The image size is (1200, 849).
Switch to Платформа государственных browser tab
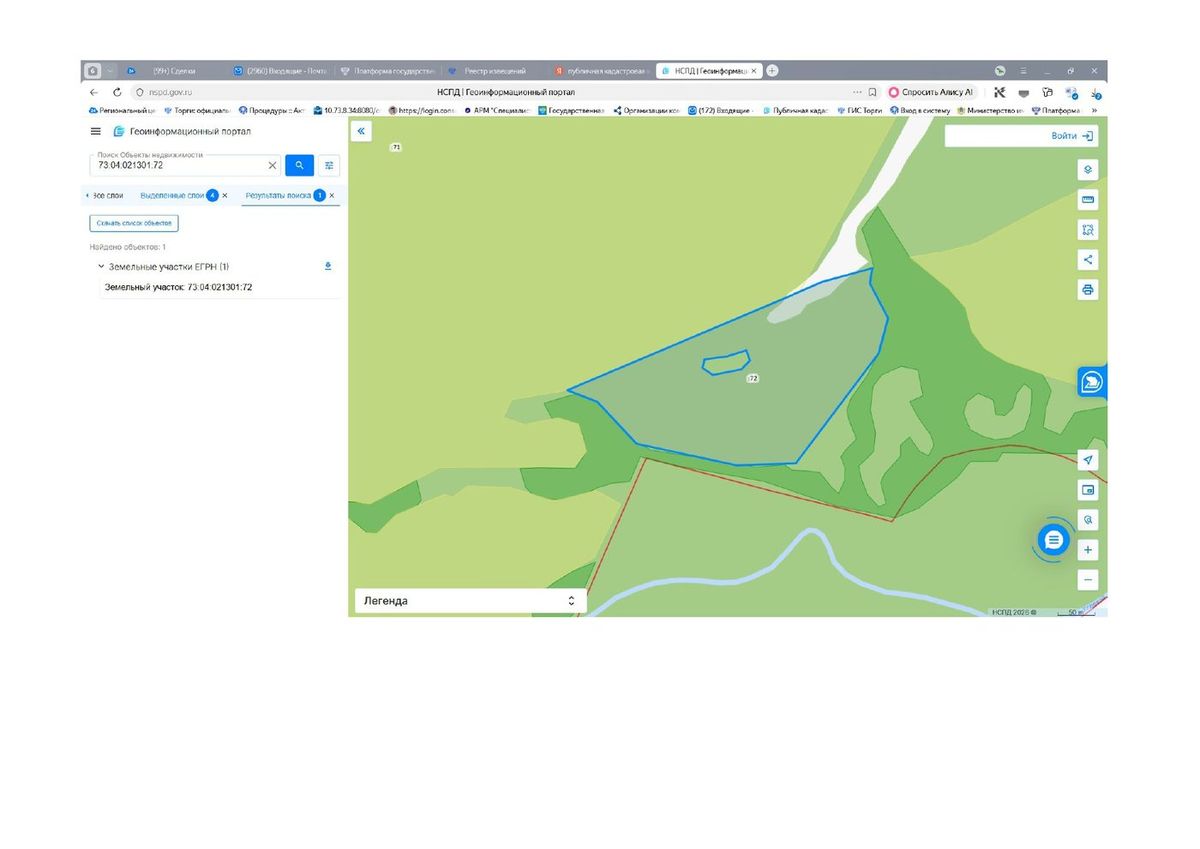pyautogui.click(x=388, y=71)
